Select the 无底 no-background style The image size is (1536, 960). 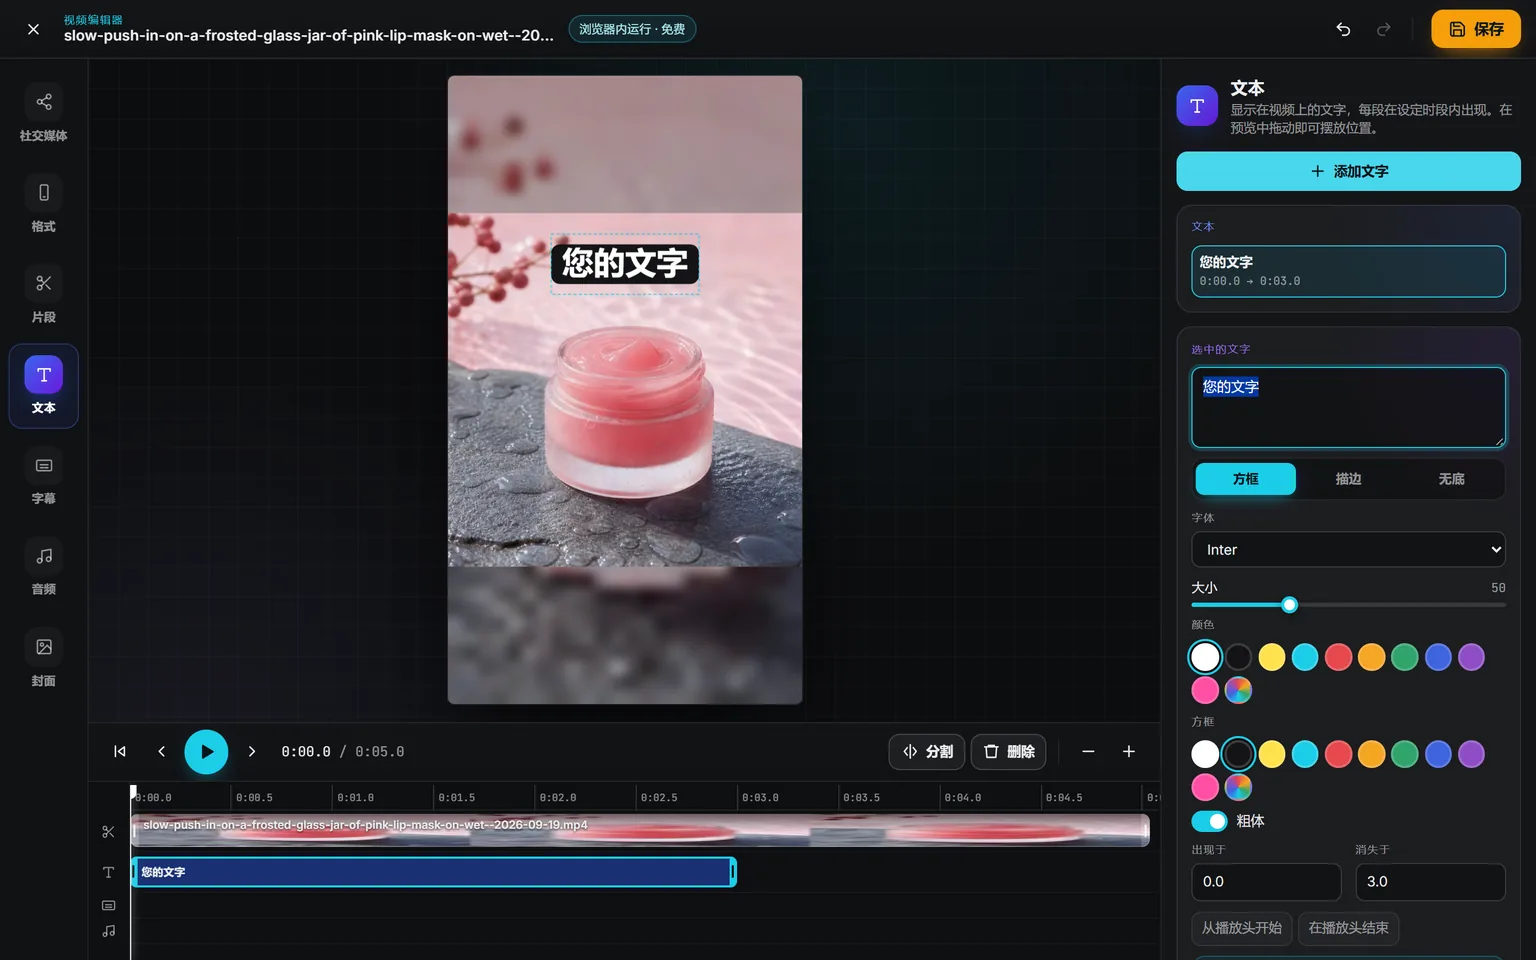coord(1451,479)
